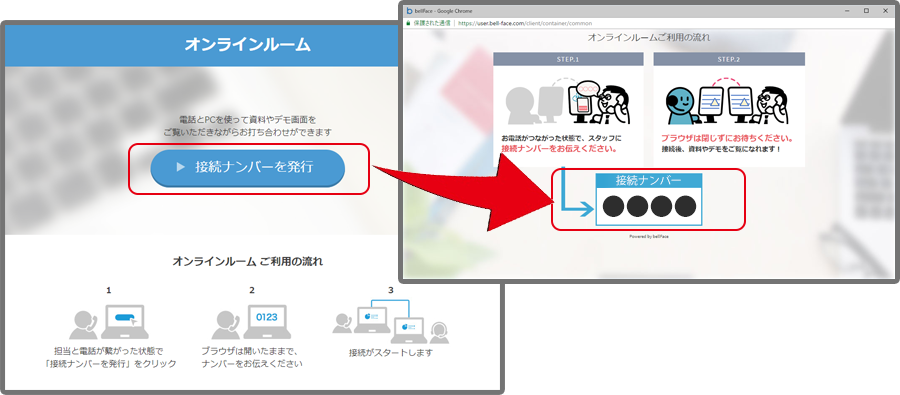The image size is (900, 395).
Task: Click the play triangle icon in 接続ナンバーを発行
Action: pos(181,168)
